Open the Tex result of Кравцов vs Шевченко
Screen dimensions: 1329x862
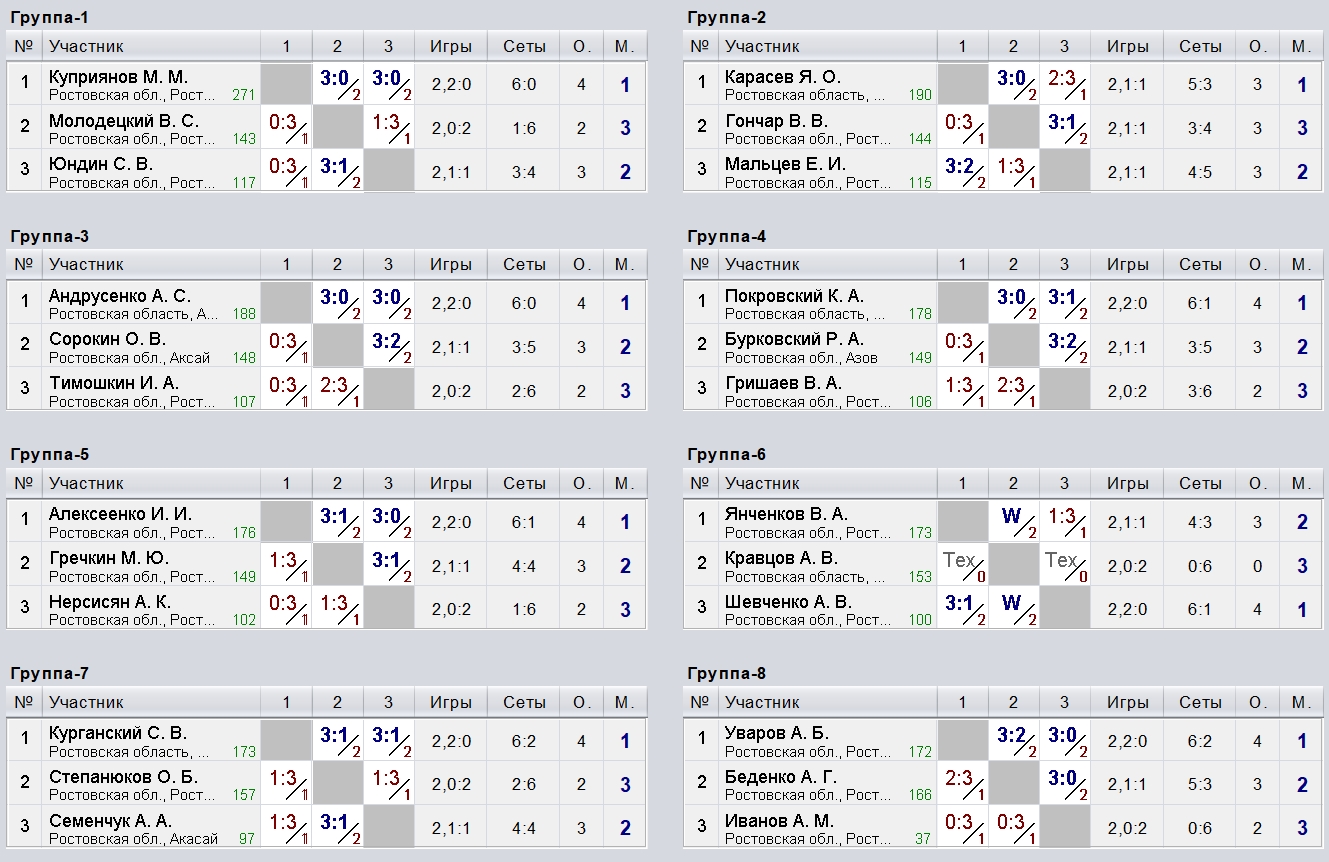[x=1064, y=564]
